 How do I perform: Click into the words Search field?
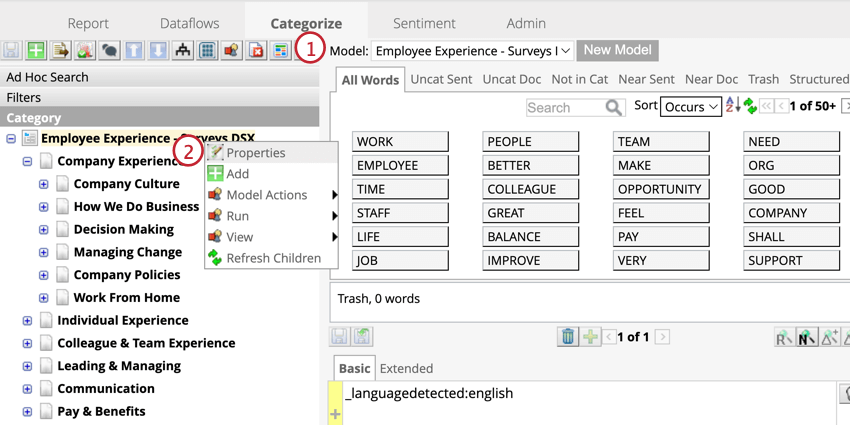(563, 107)
